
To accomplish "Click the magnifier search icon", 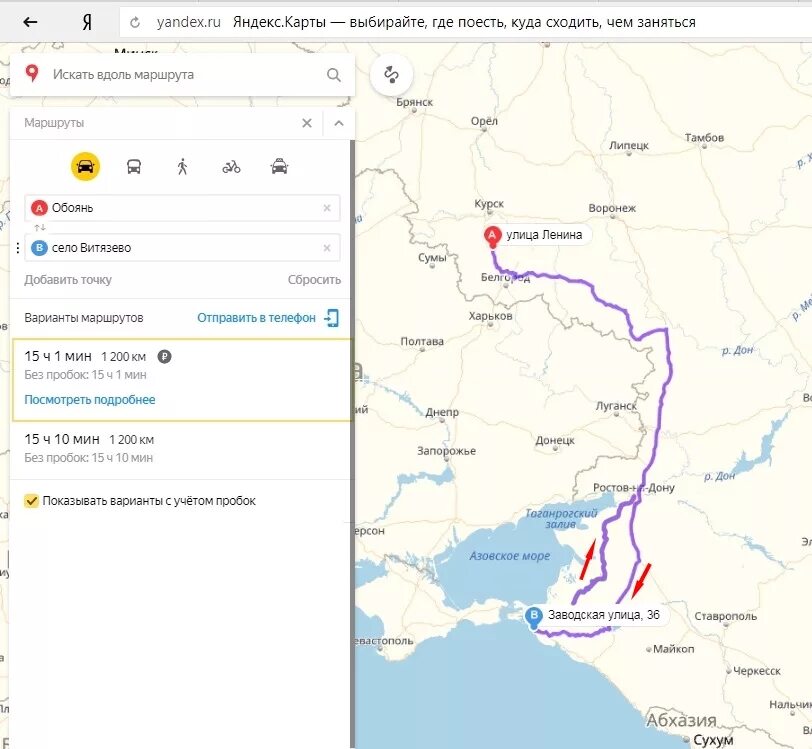I will tap(334, 75).
